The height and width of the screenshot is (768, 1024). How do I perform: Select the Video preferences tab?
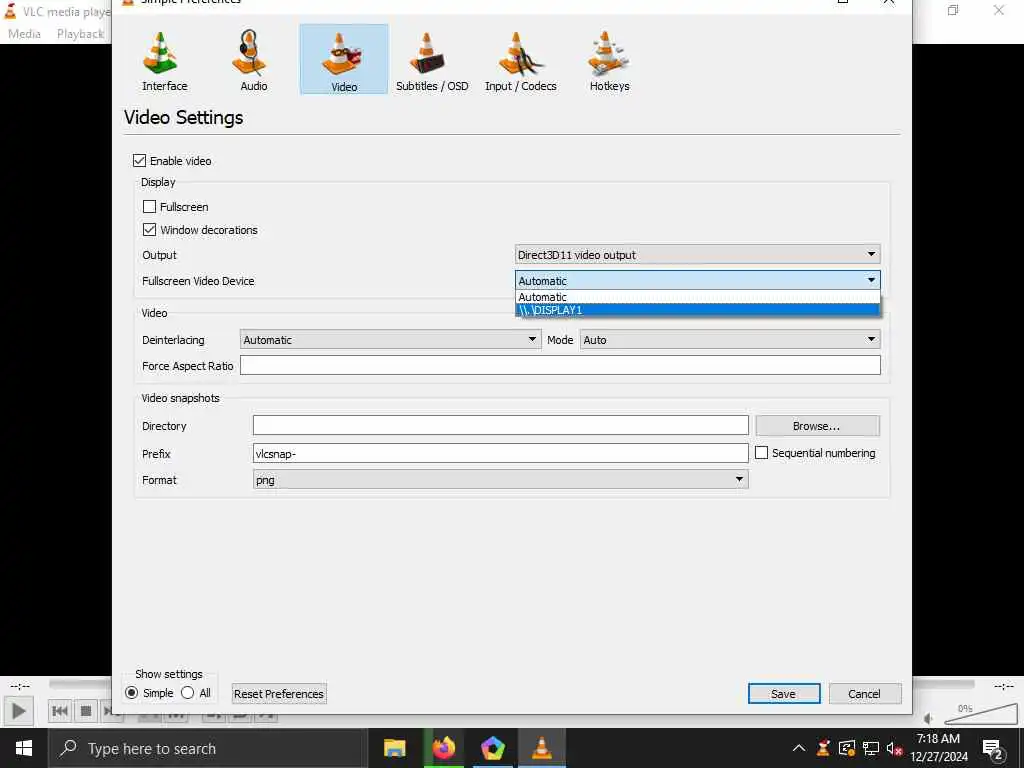pos(344,60)
